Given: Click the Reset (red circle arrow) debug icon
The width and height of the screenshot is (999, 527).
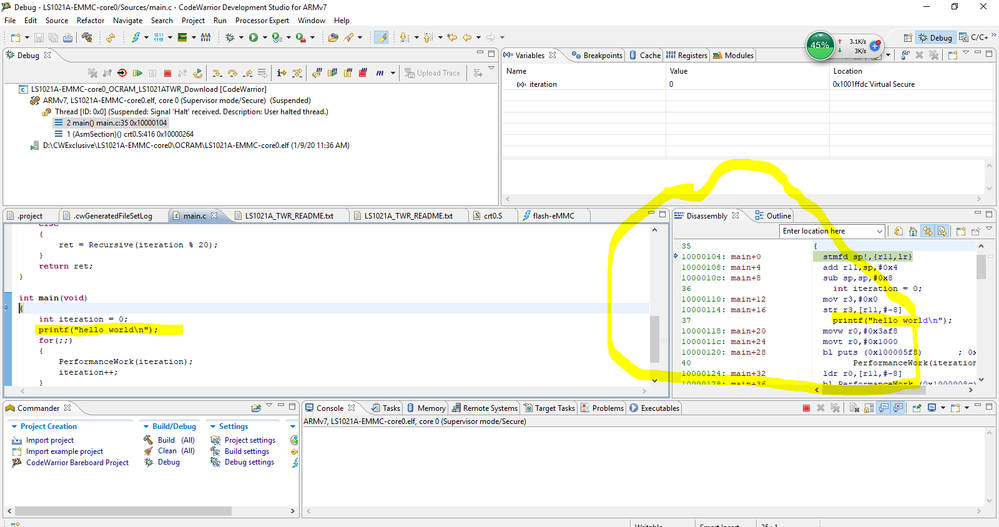Looking at the screenshot, I should (x=122, y=73).
